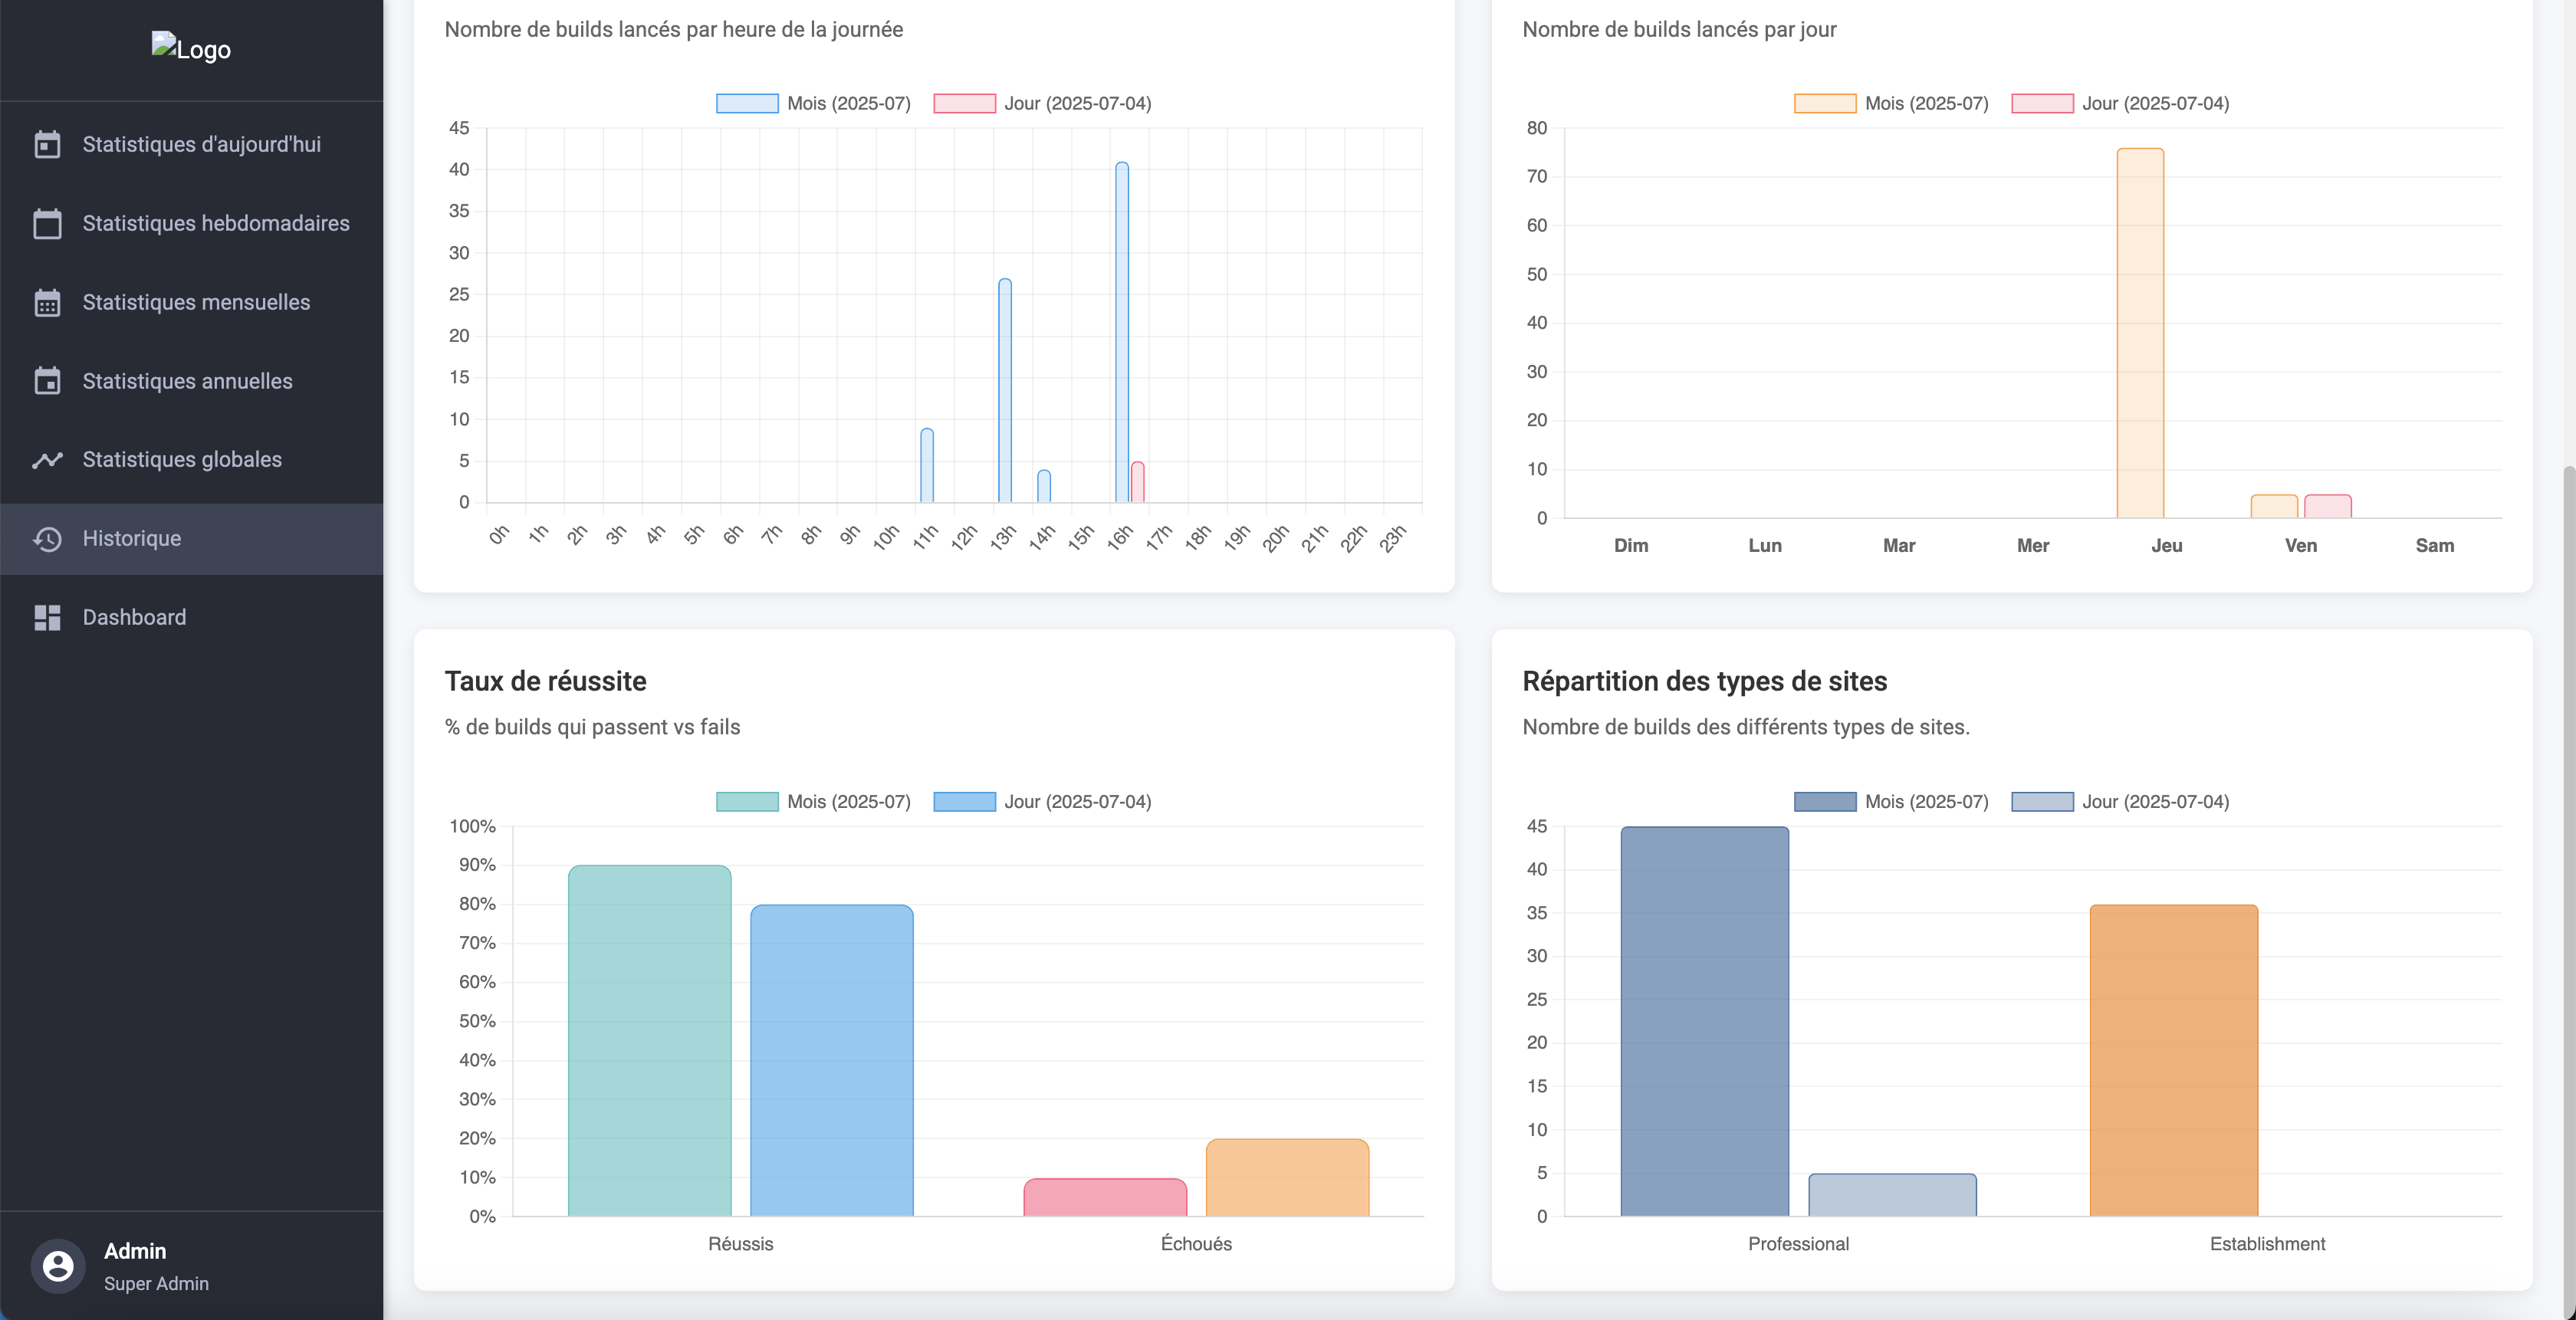Click the vertical page scrollbar thumb
2576x1320 pixels.
[x=2568, y=890]
